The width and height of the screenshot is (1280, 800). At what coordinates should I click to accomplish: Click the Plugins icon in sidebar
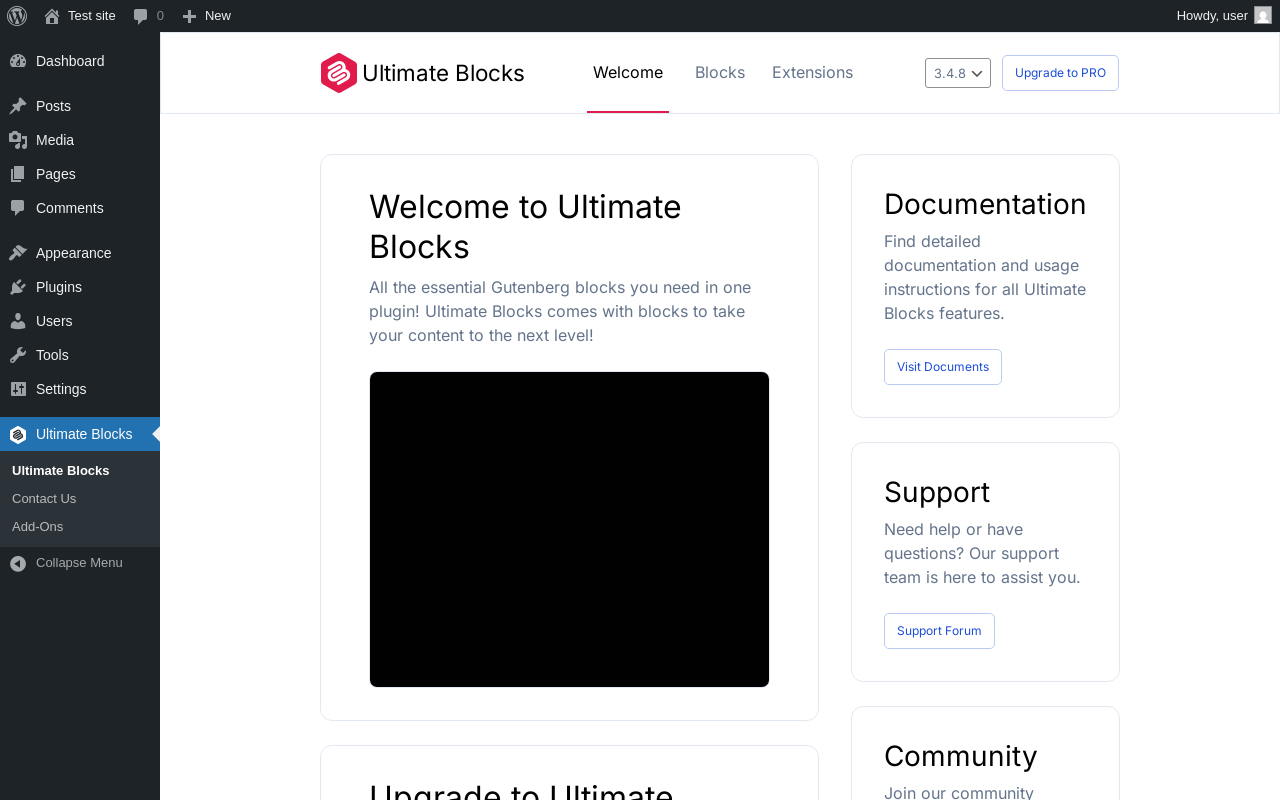pos(18,287)
